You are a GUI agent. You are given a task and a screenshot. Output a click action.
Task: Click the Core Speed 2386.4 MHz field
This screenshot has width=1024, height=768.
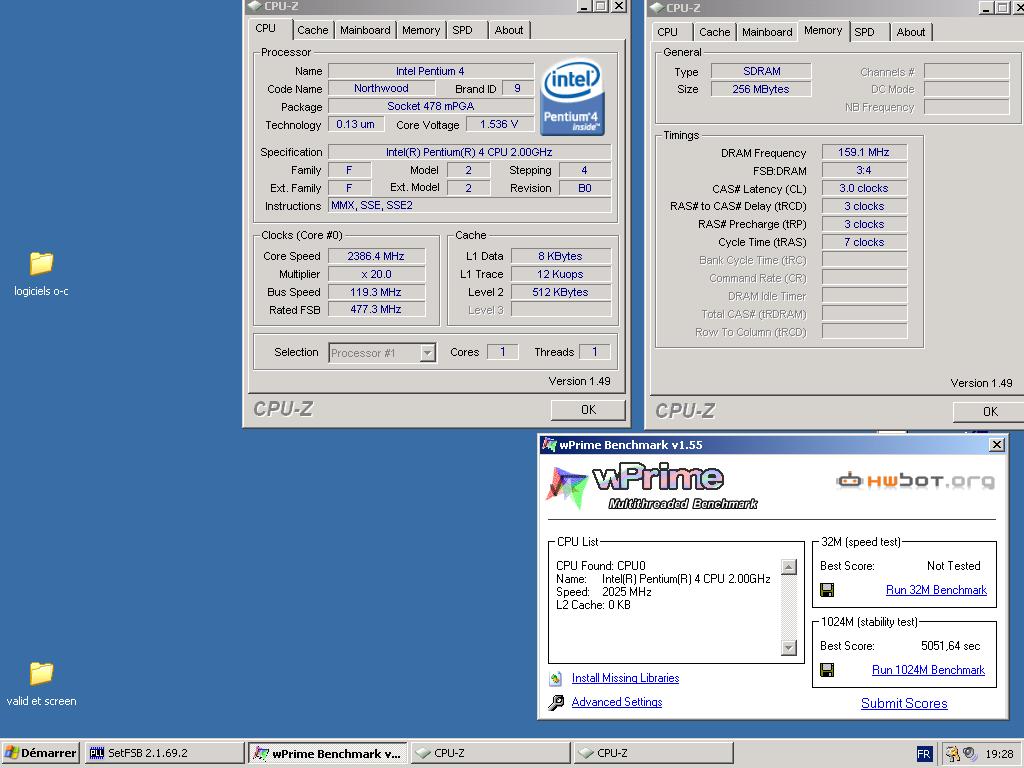(x=376, y=256)
